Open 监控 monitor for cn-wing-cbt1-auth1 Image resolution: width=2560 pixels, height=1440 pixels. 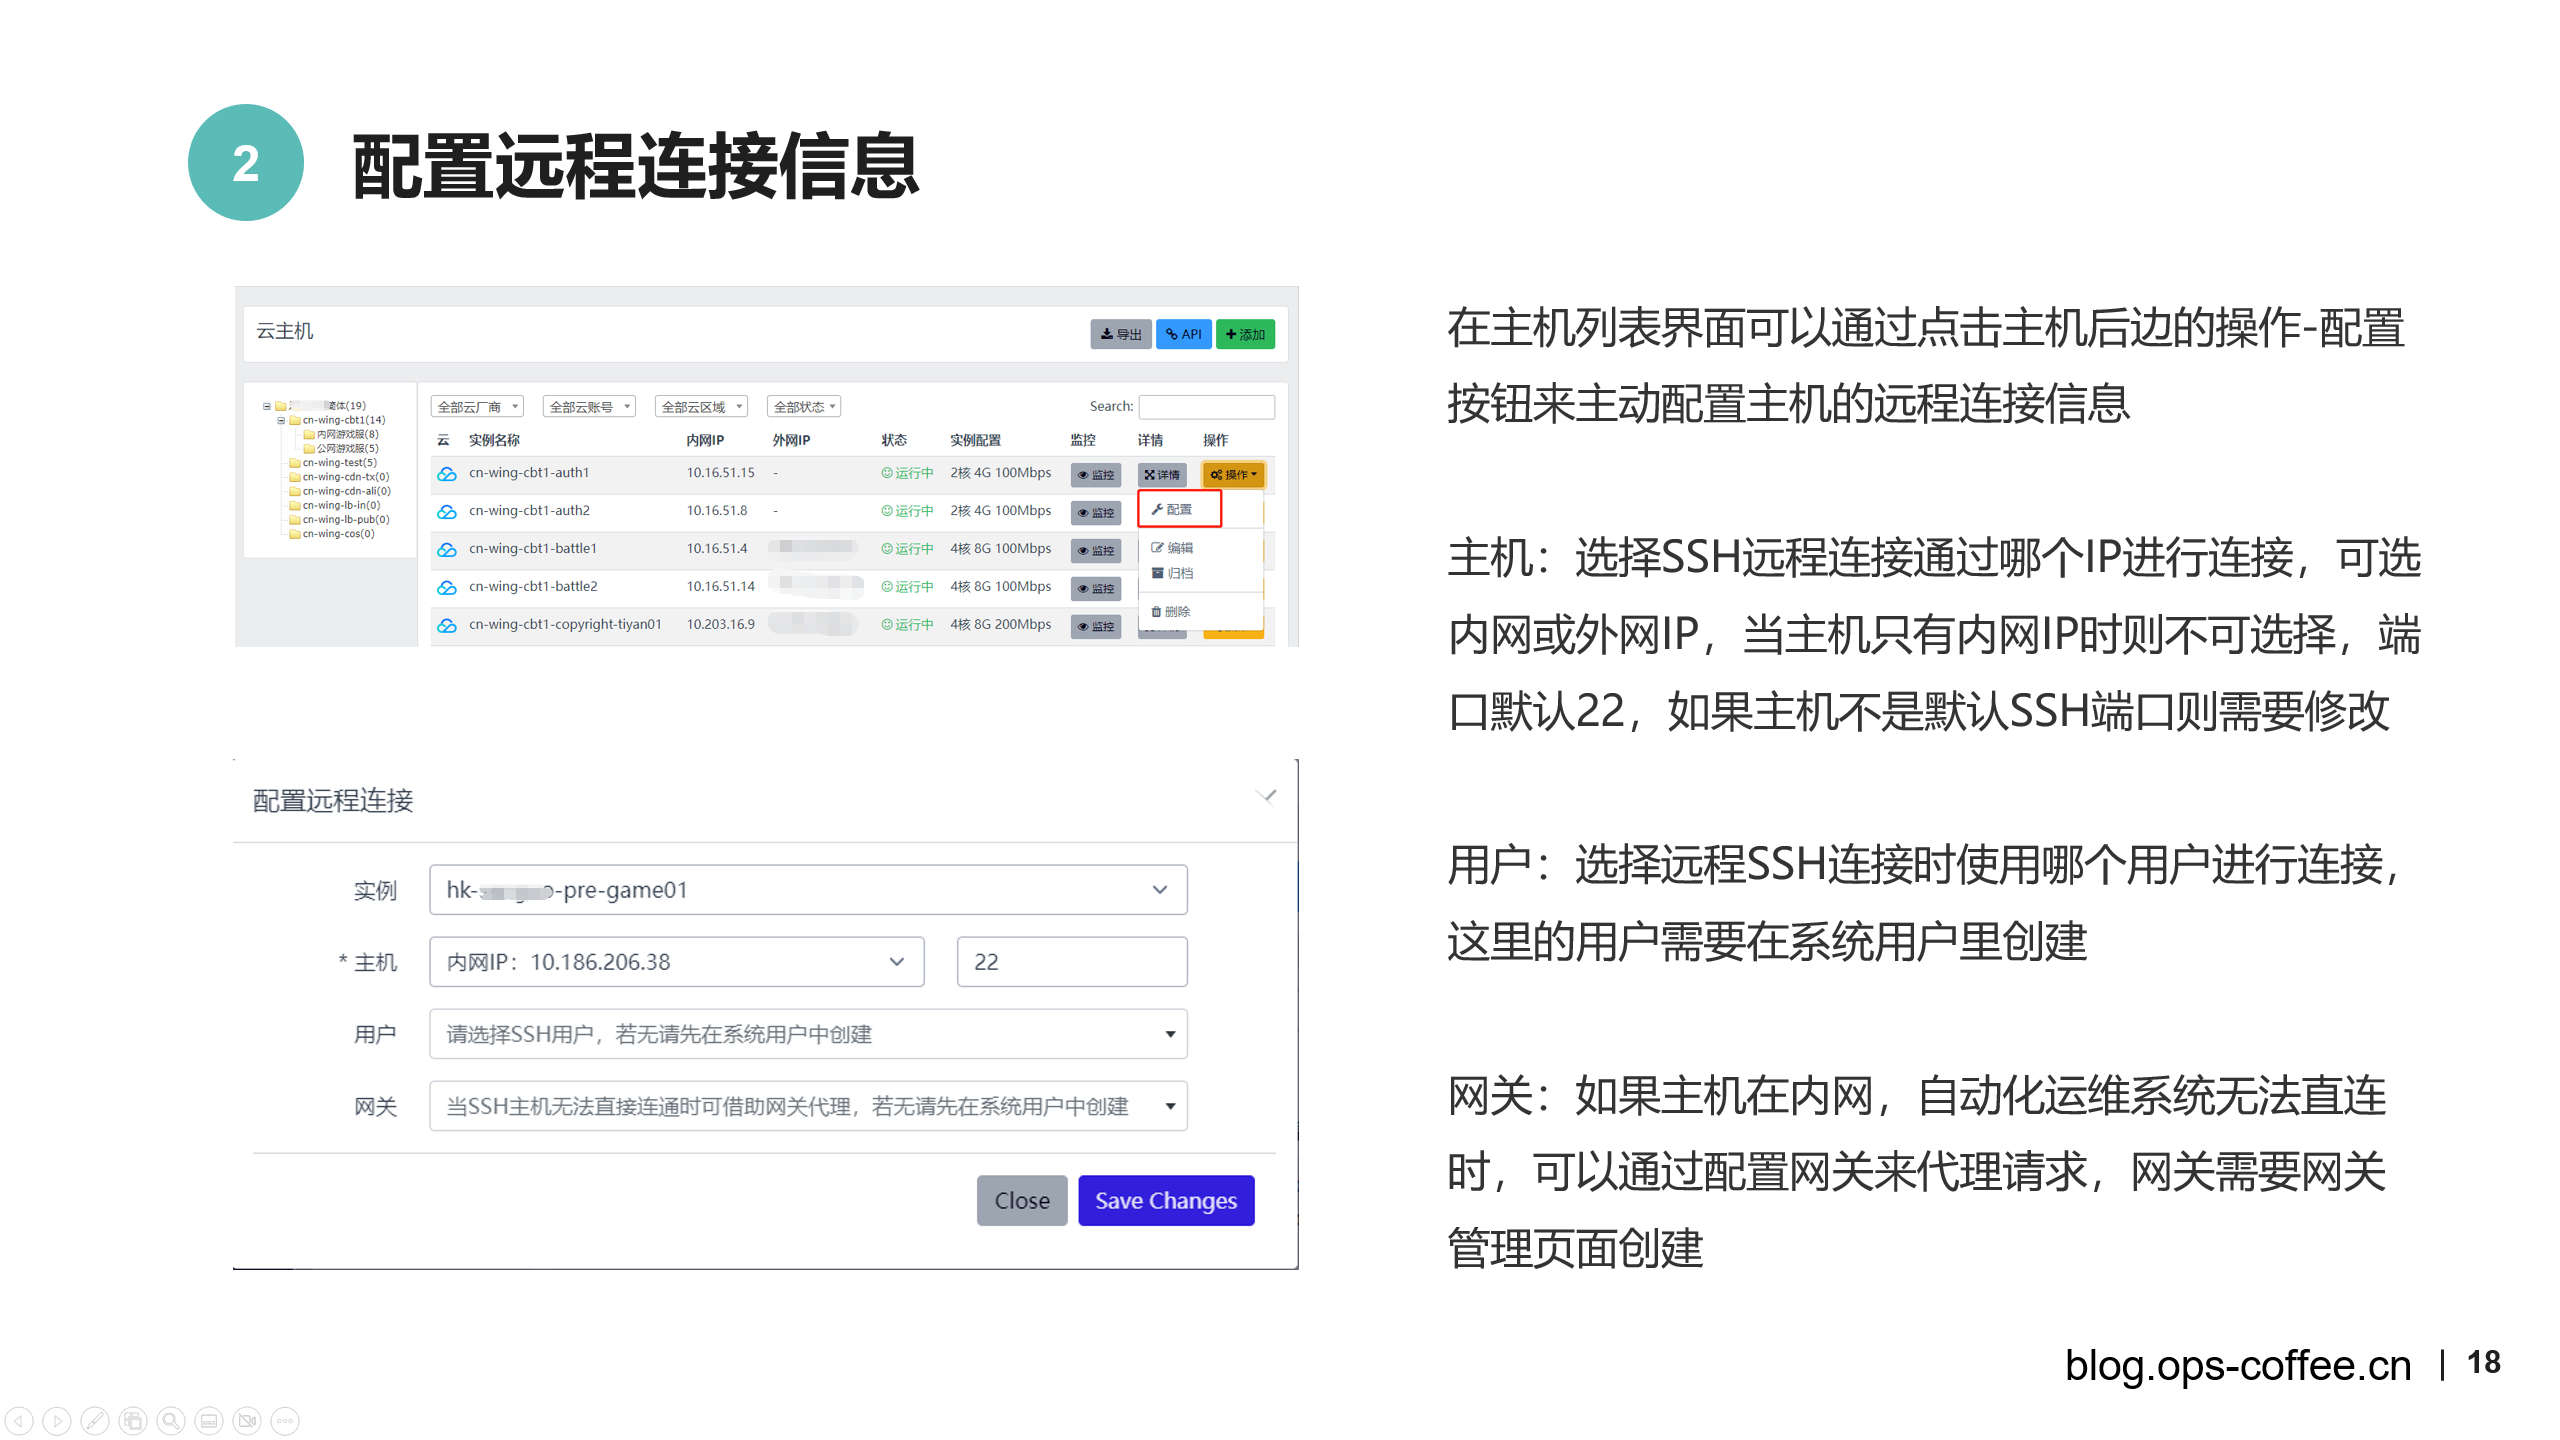pyautogui.click(x=1095, y=475)
